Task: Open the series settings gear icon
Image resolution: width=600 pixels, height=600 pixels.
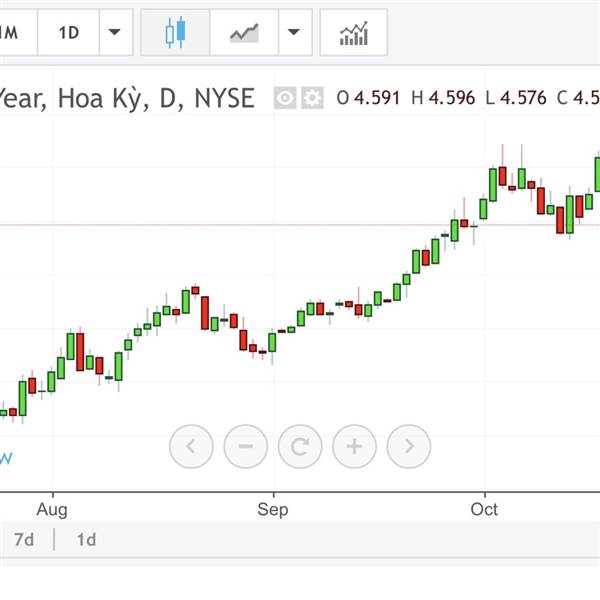Action: (x=312, y=98)
